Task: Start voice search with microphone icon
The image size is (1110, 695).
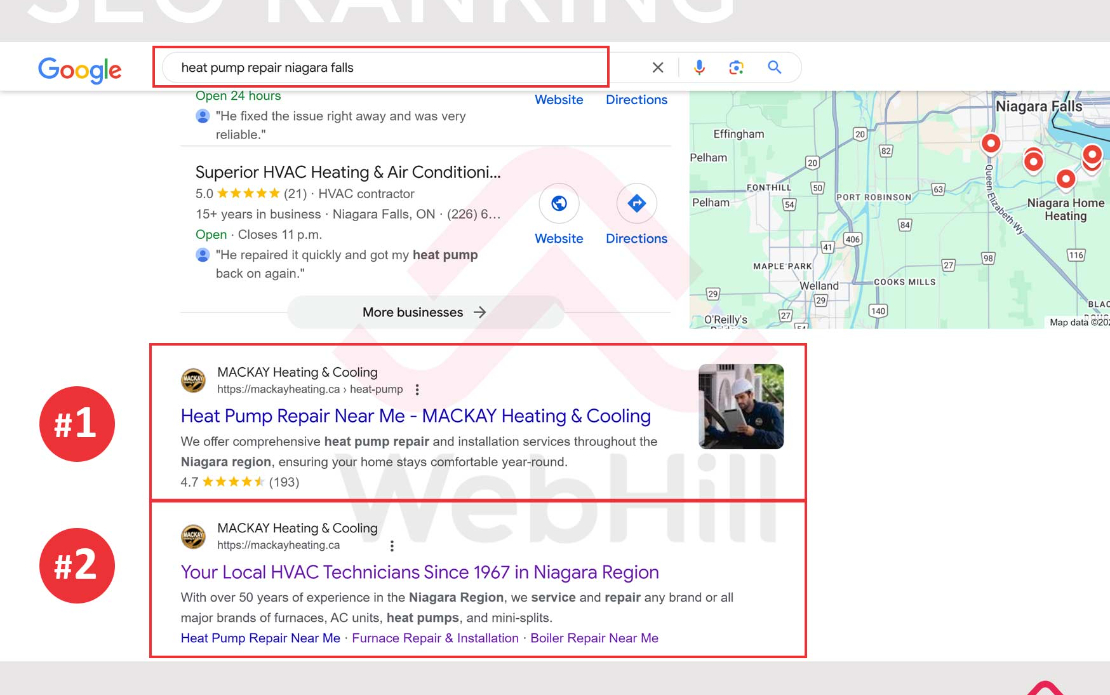Action: pos(699,67)
